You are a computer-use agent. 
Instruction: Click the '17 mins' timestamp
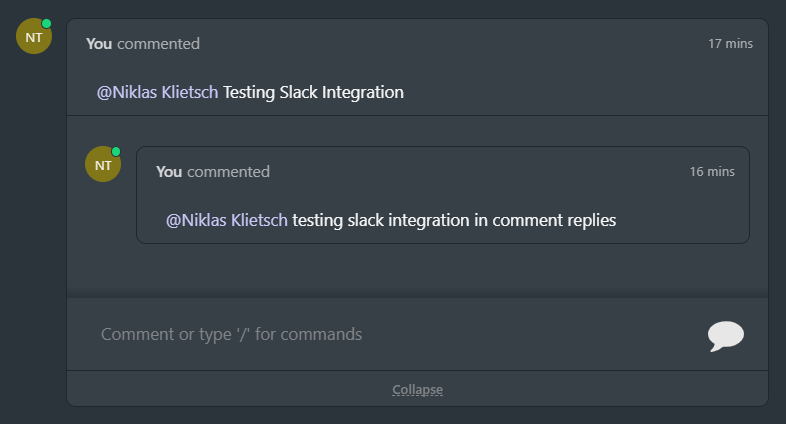pos(730,44)
